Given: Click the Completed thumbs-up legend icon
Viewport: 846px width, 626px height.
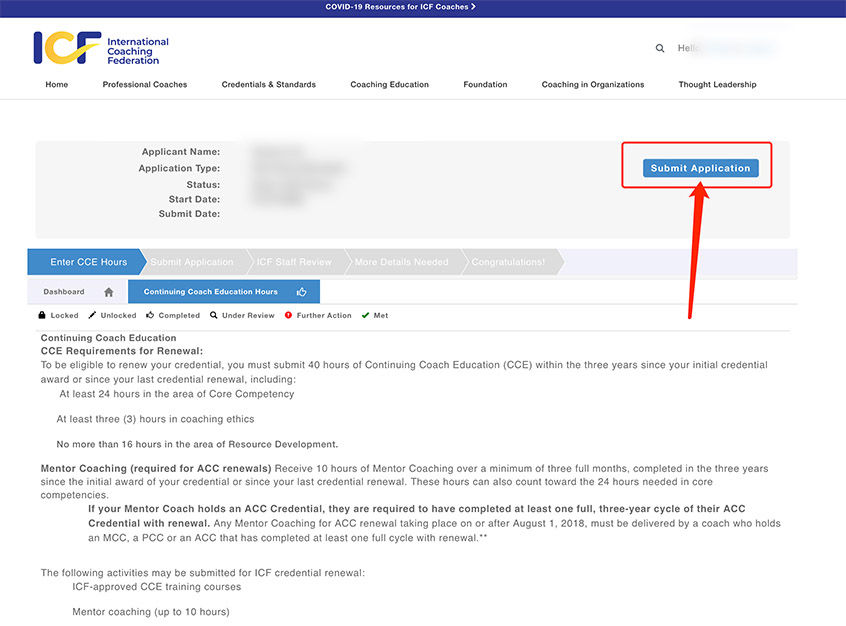Looking at the screenshot, I should click(150, 315).
